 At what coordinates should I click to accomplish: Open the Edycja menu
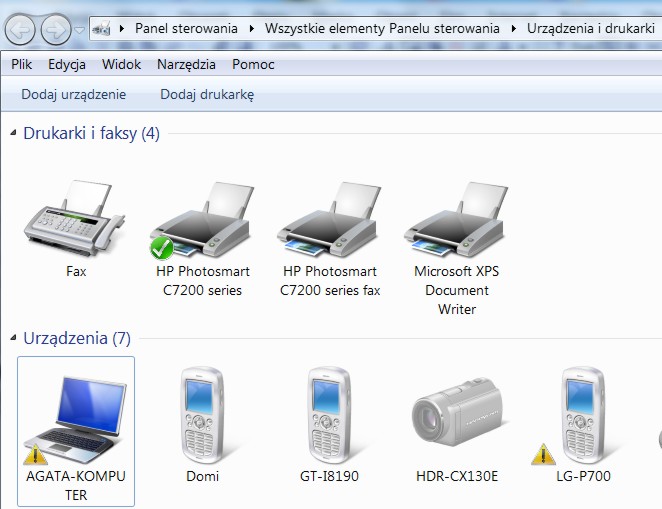pos(67,64)
